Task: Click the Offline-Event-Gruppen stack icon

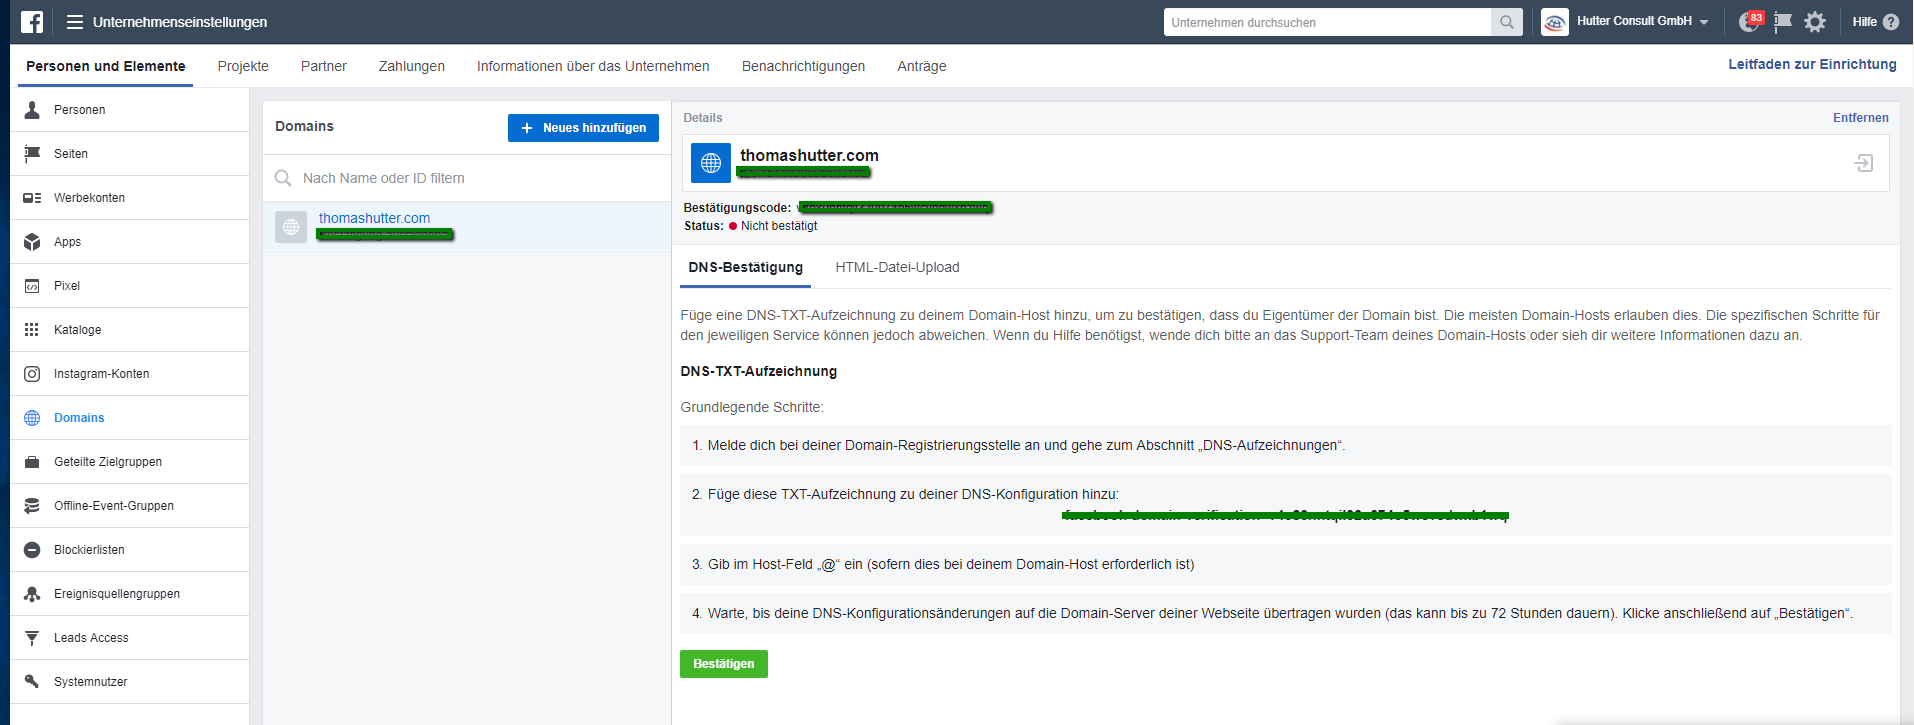Action: pyautogui.click(x=32, y=506)
